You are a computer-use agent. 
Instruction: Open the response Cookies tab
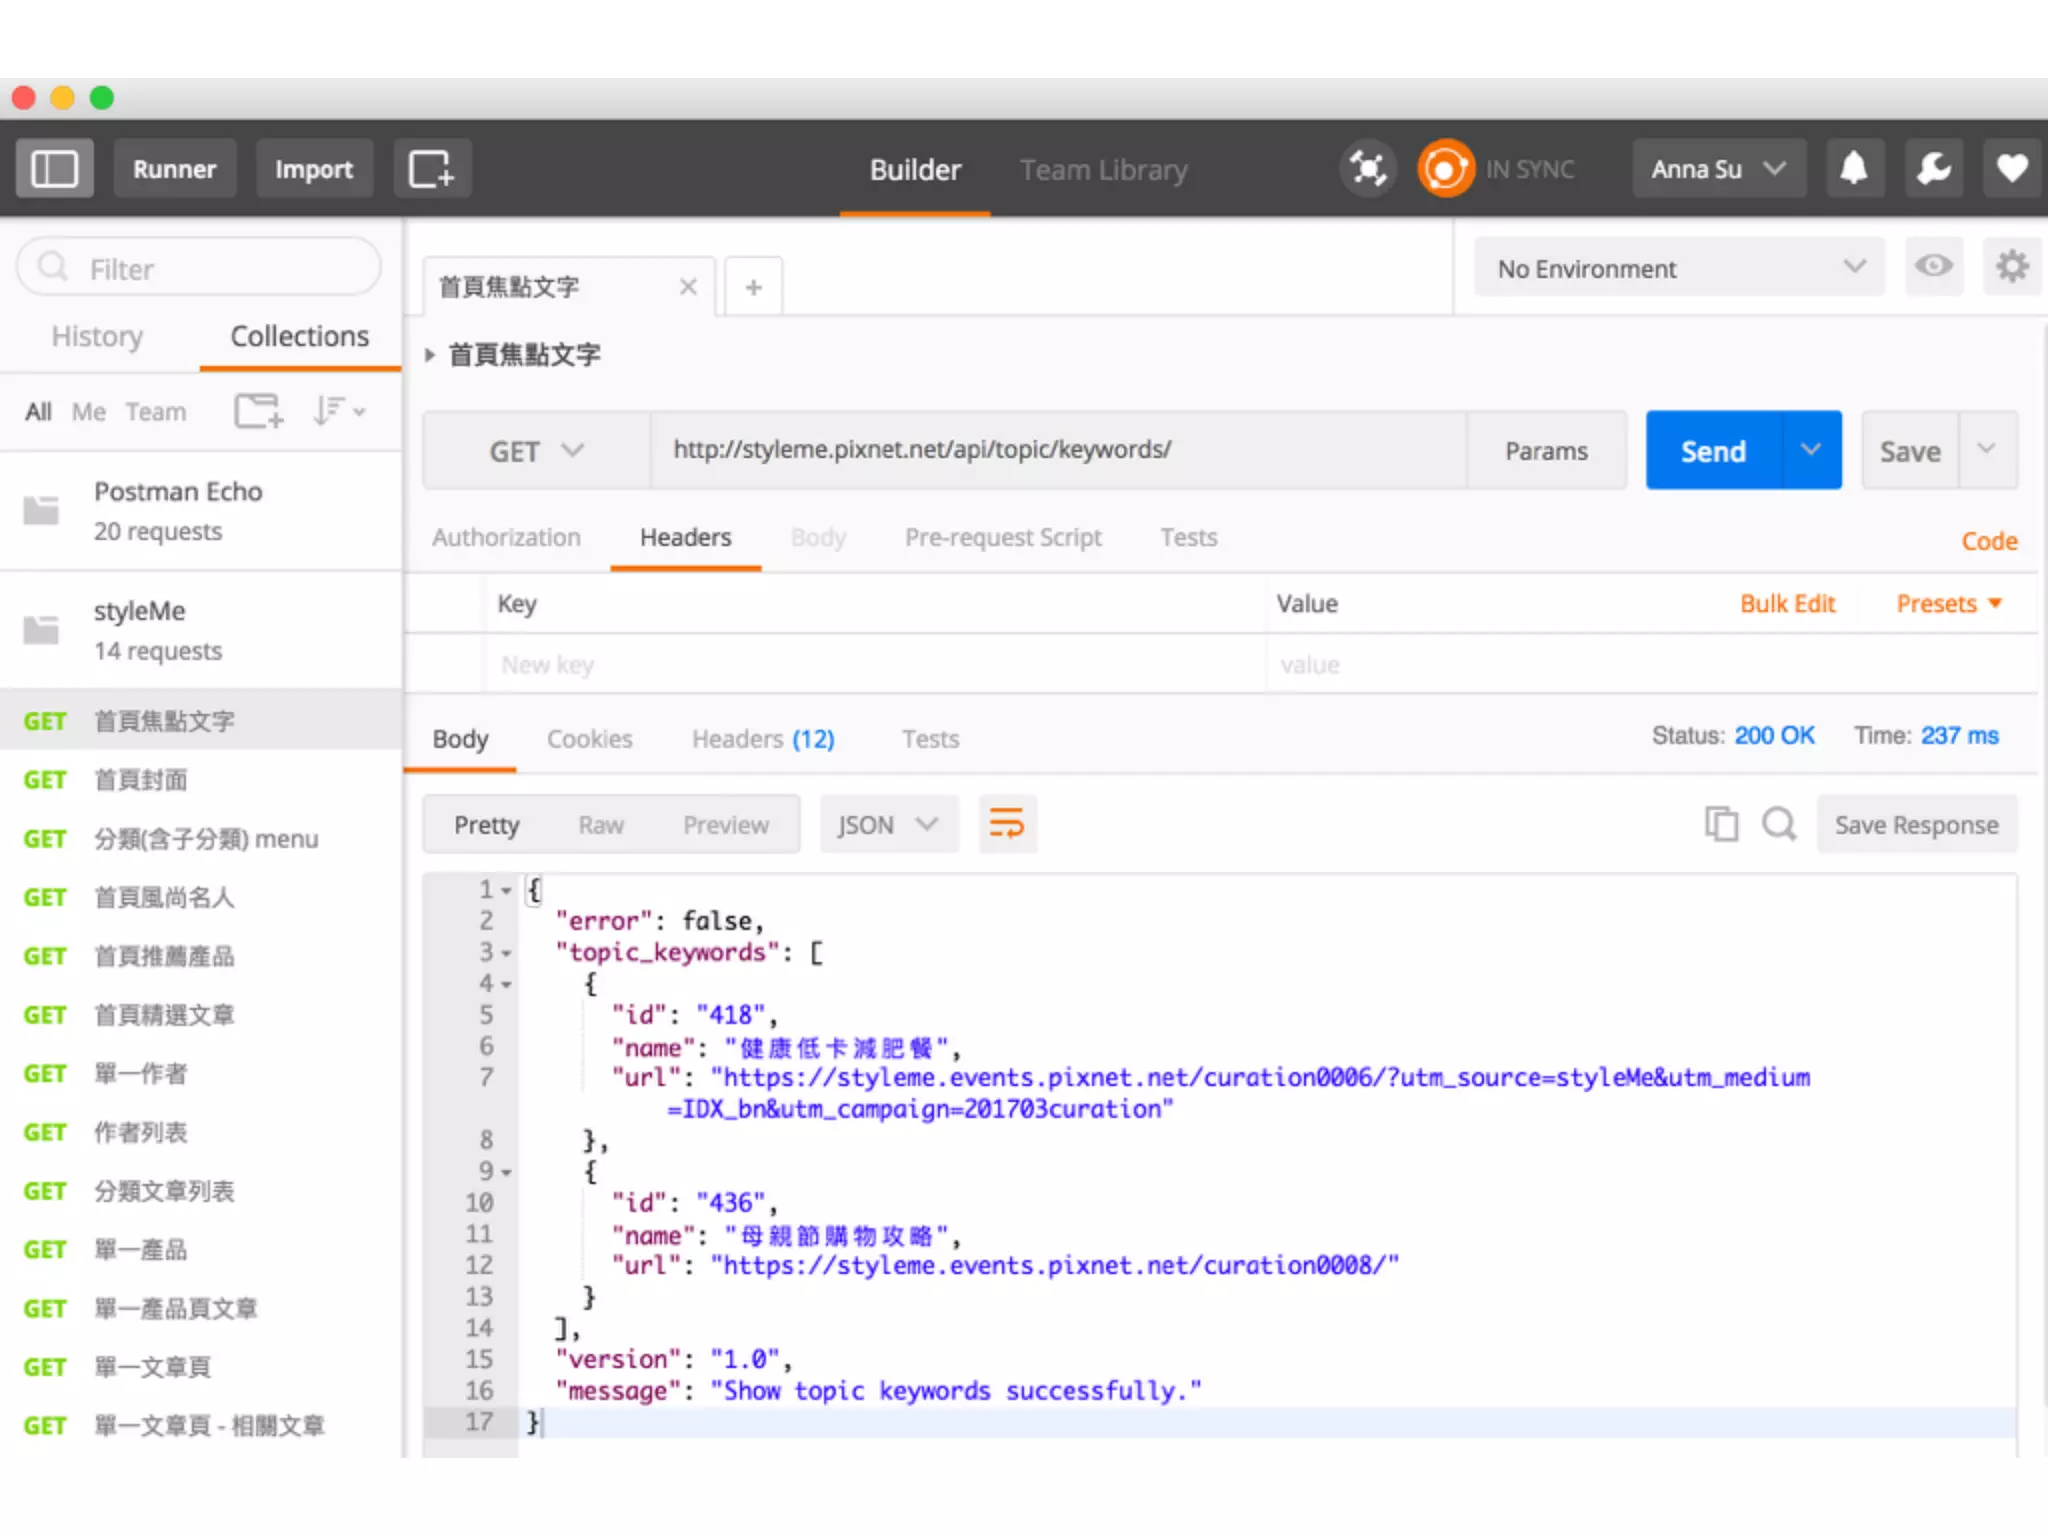pos(589,739)
